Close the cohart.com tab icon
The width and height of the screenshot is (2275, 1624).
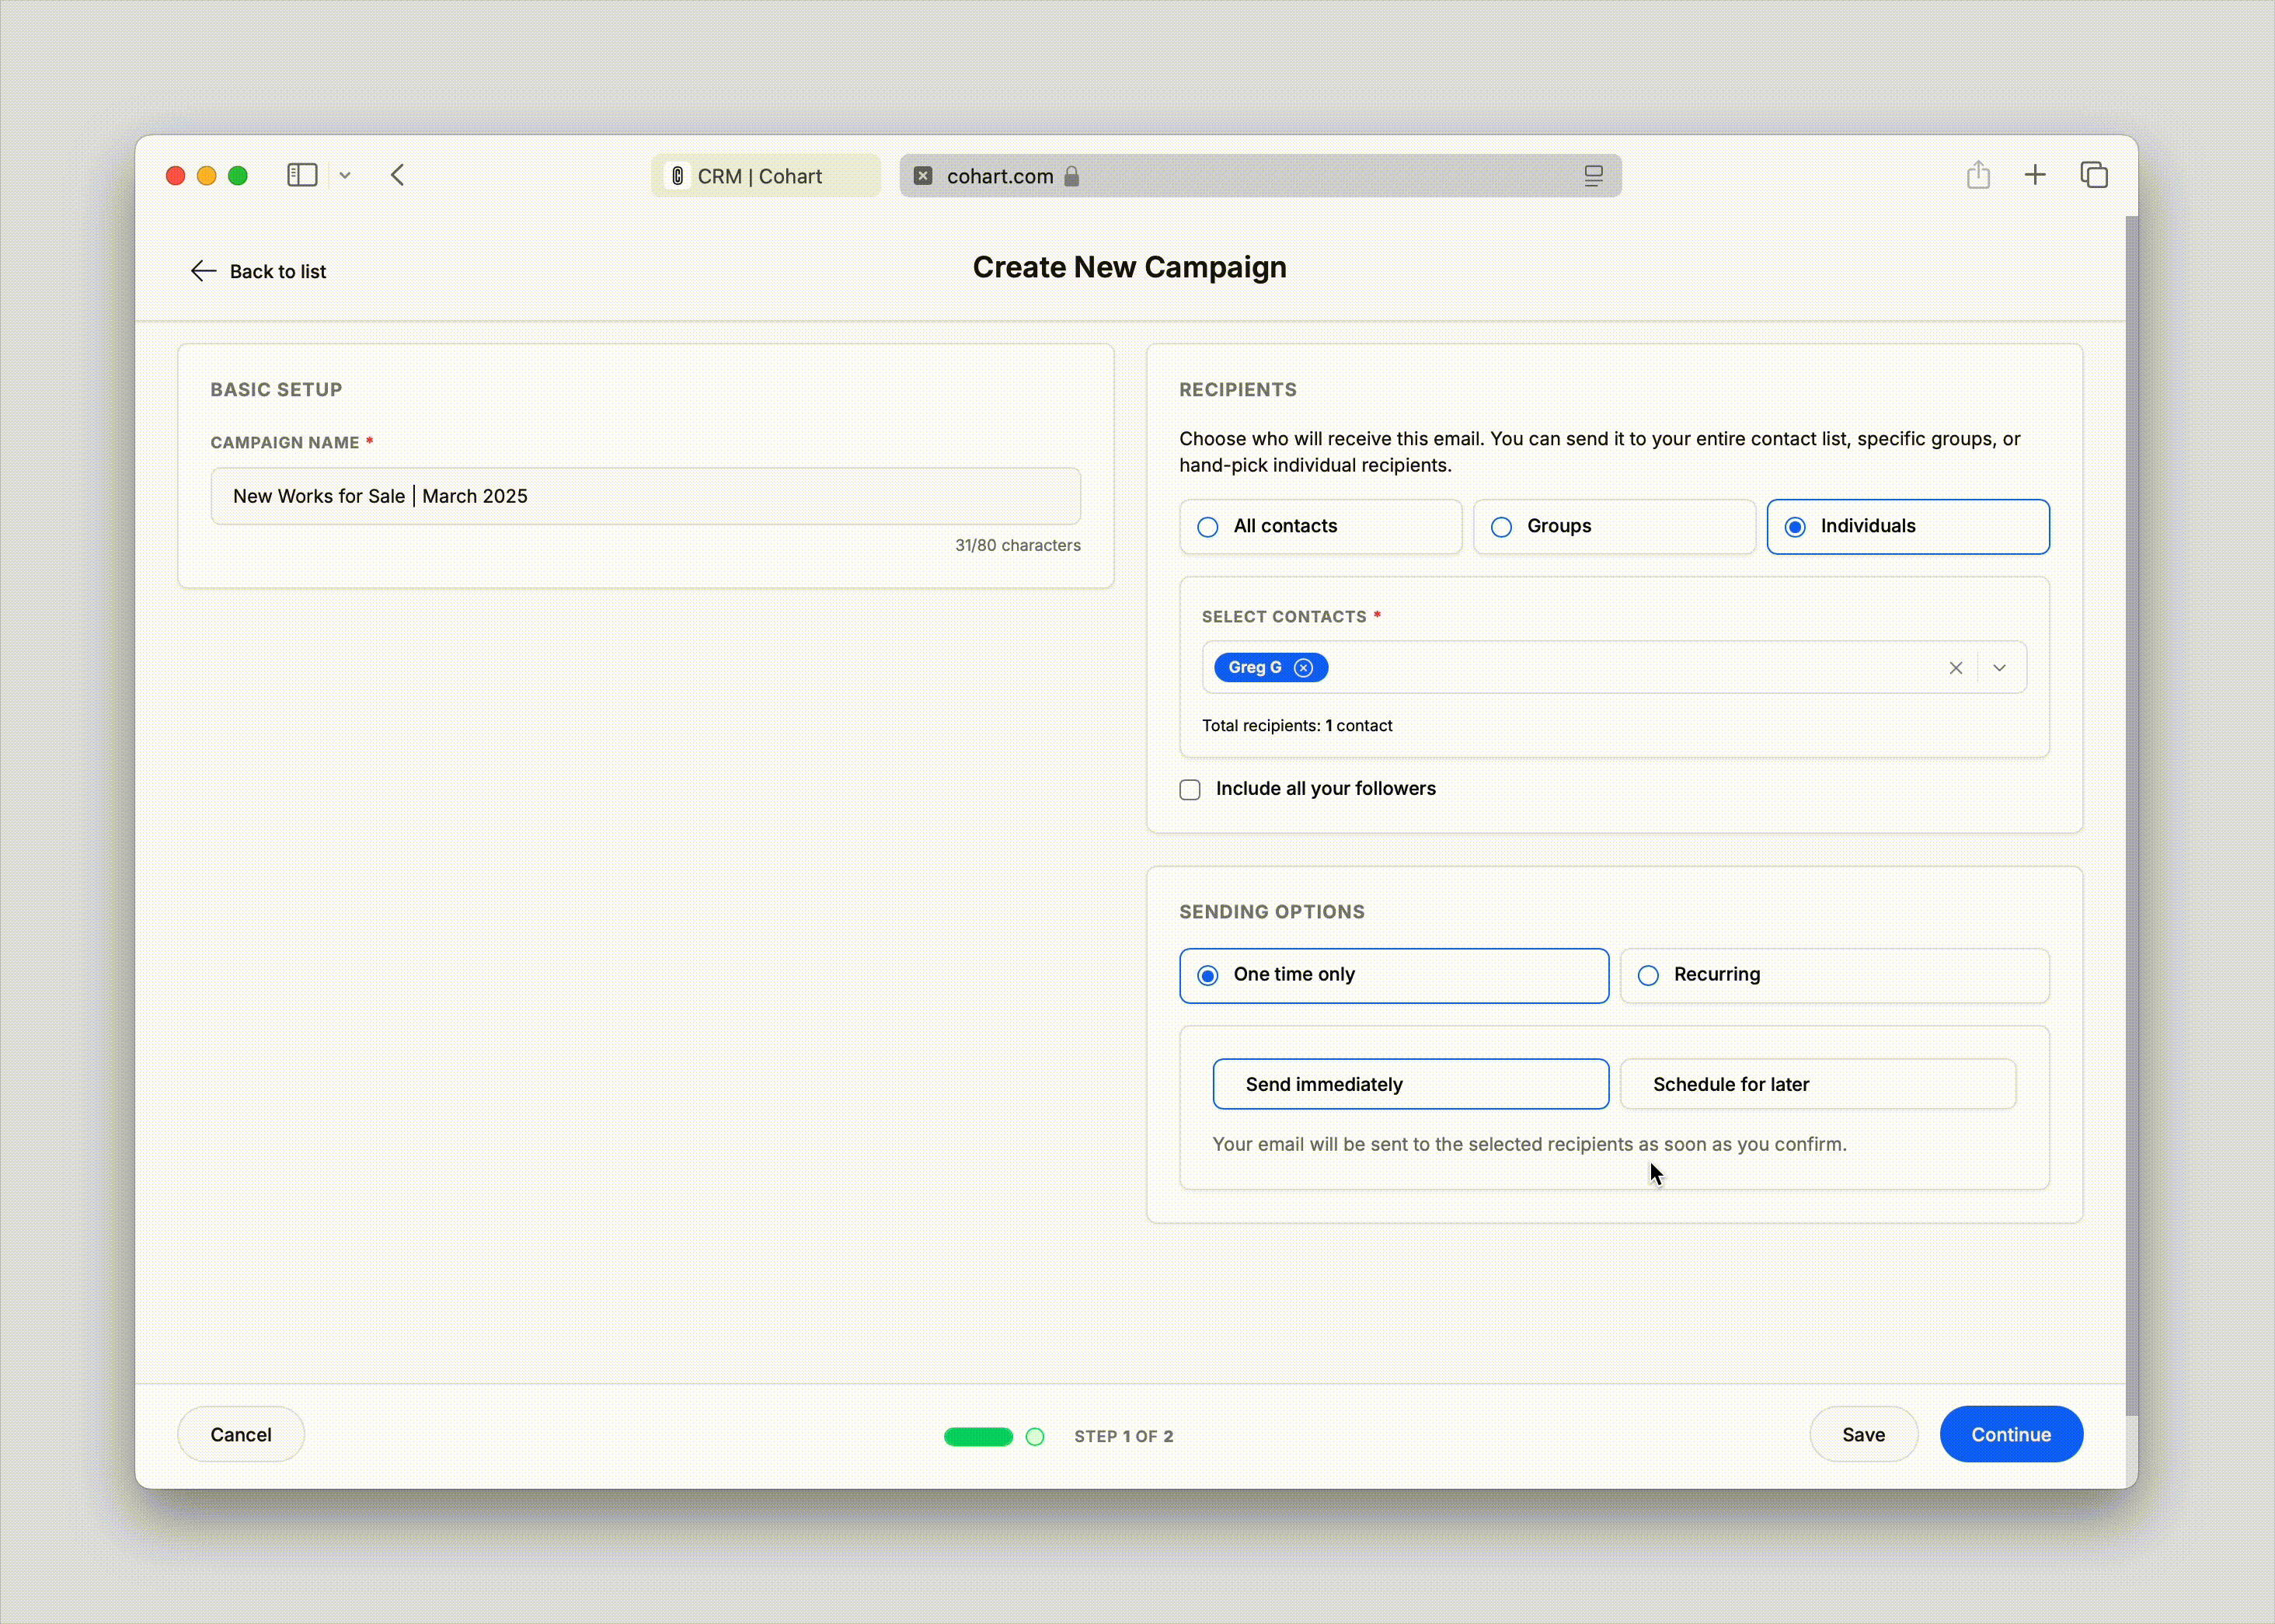click(923, 176)
